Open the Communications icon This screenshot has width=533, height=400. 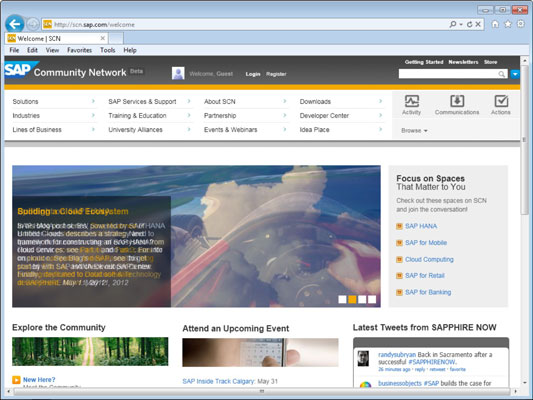(457, 101)
